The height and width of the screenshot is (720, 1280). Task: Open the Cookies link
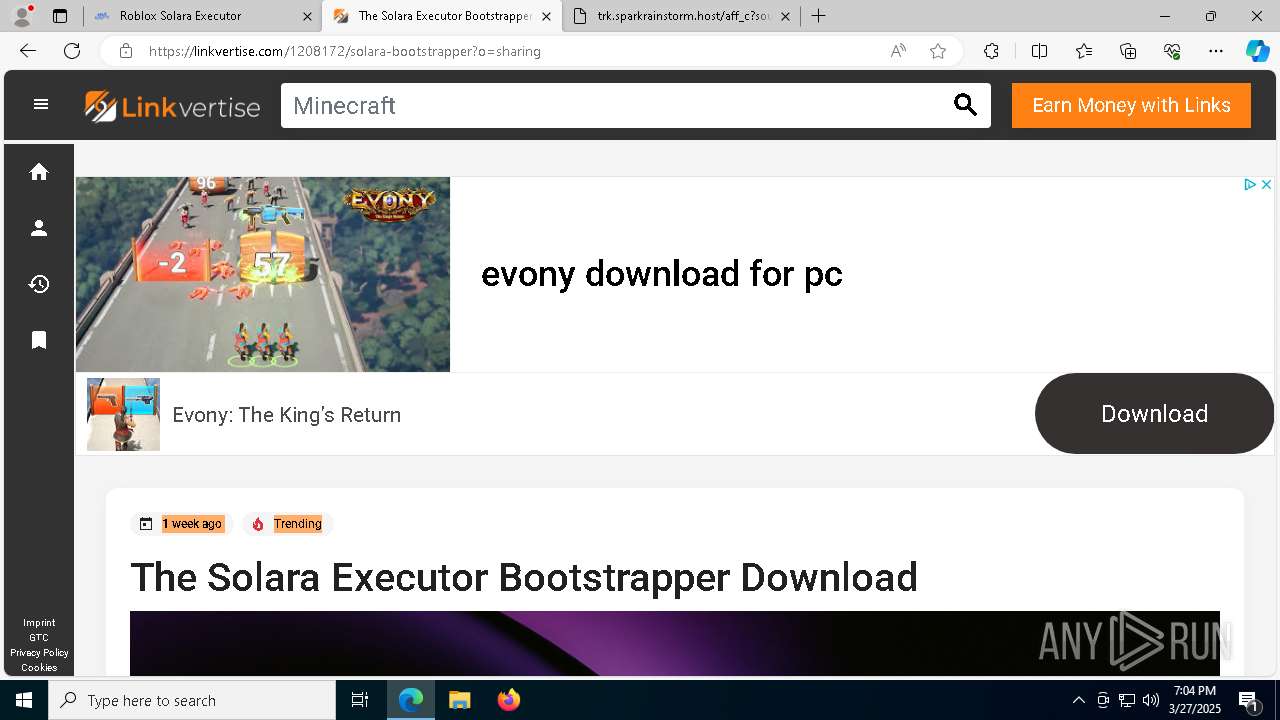click(39, 667)
